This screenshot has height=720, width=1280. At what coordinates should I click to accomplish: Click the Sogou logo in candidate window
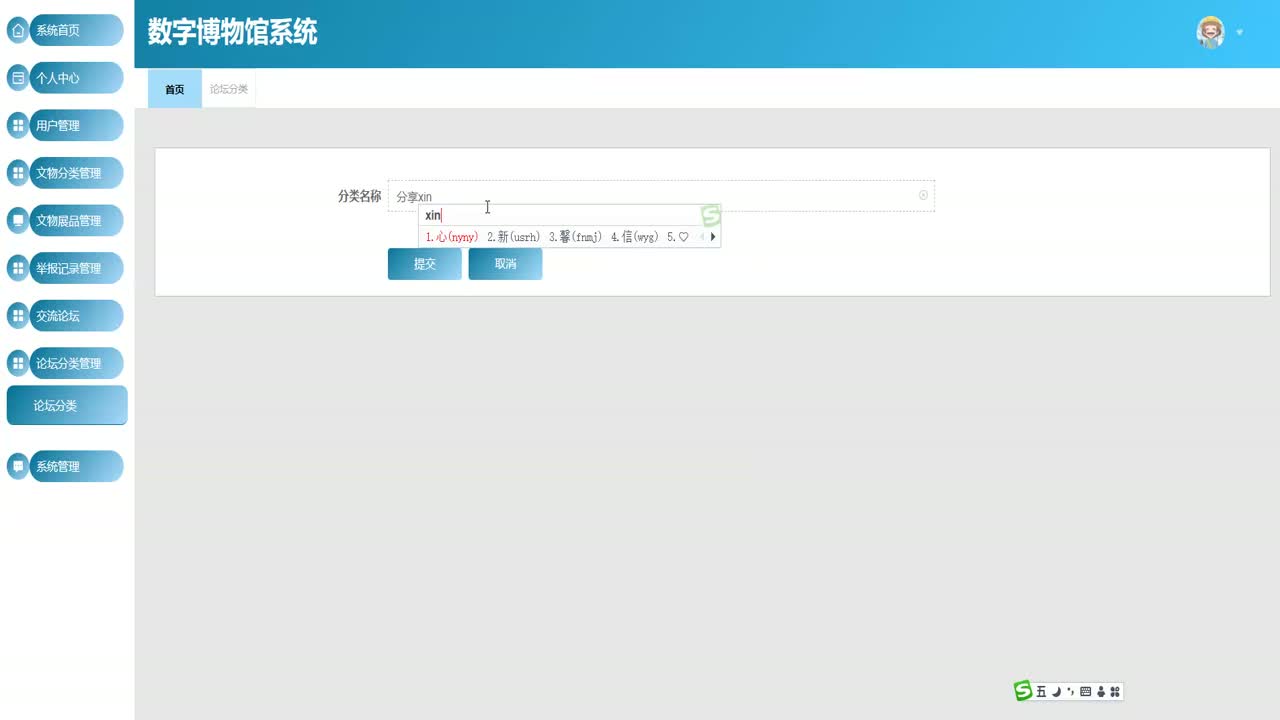pyautogui.click(x=711, y=215)
